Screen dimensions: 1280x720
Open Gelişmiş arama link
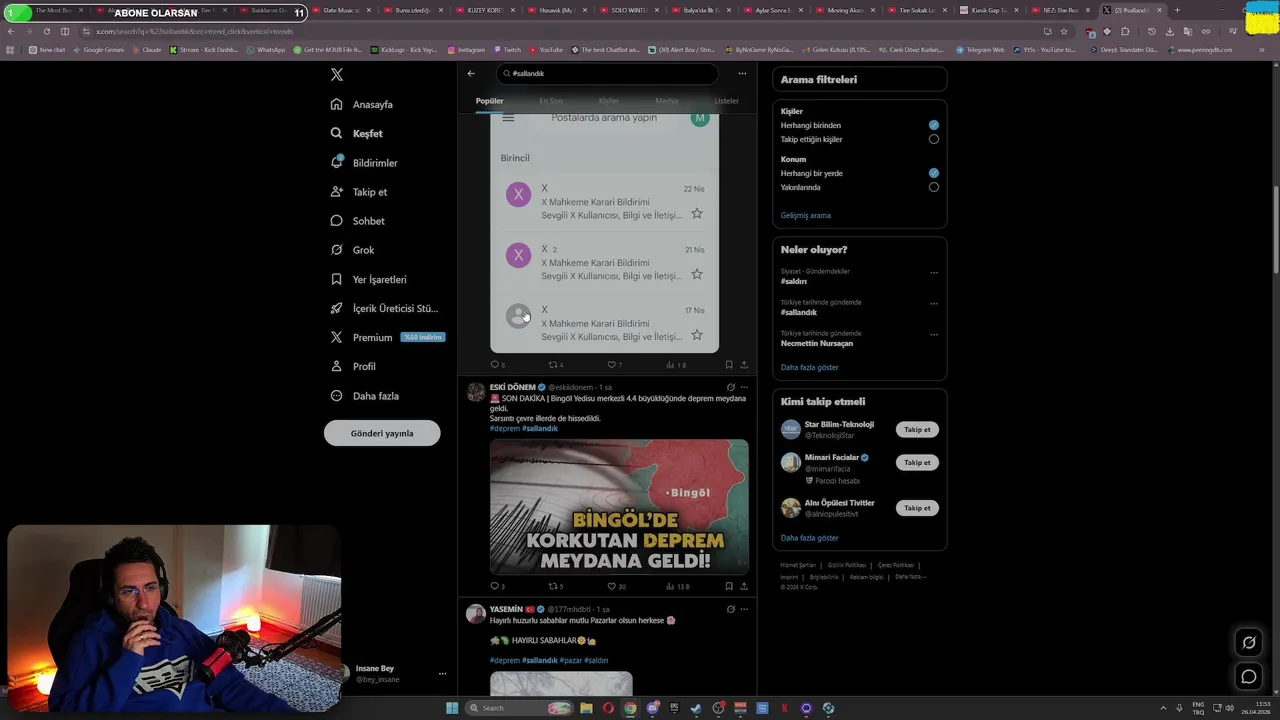click(x=805, y=215)
